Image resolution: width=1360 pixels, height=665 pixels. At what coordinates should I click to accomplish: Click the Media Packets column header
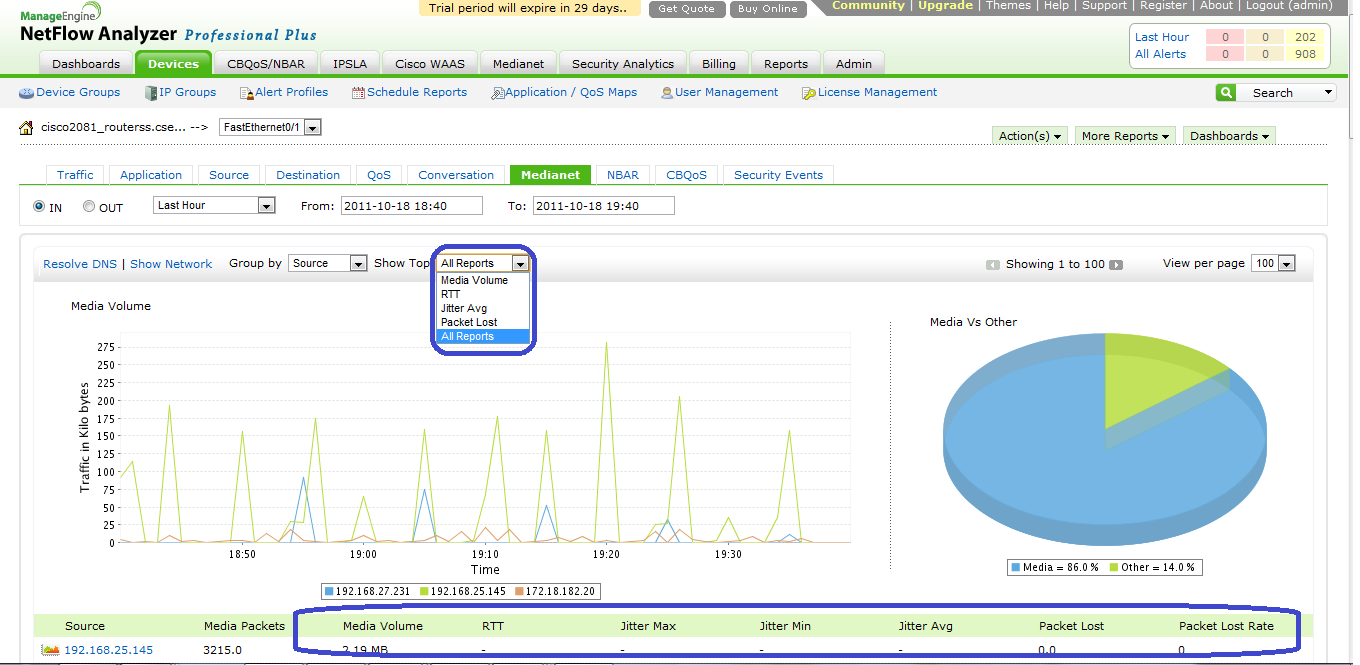[x=244, y=626]
